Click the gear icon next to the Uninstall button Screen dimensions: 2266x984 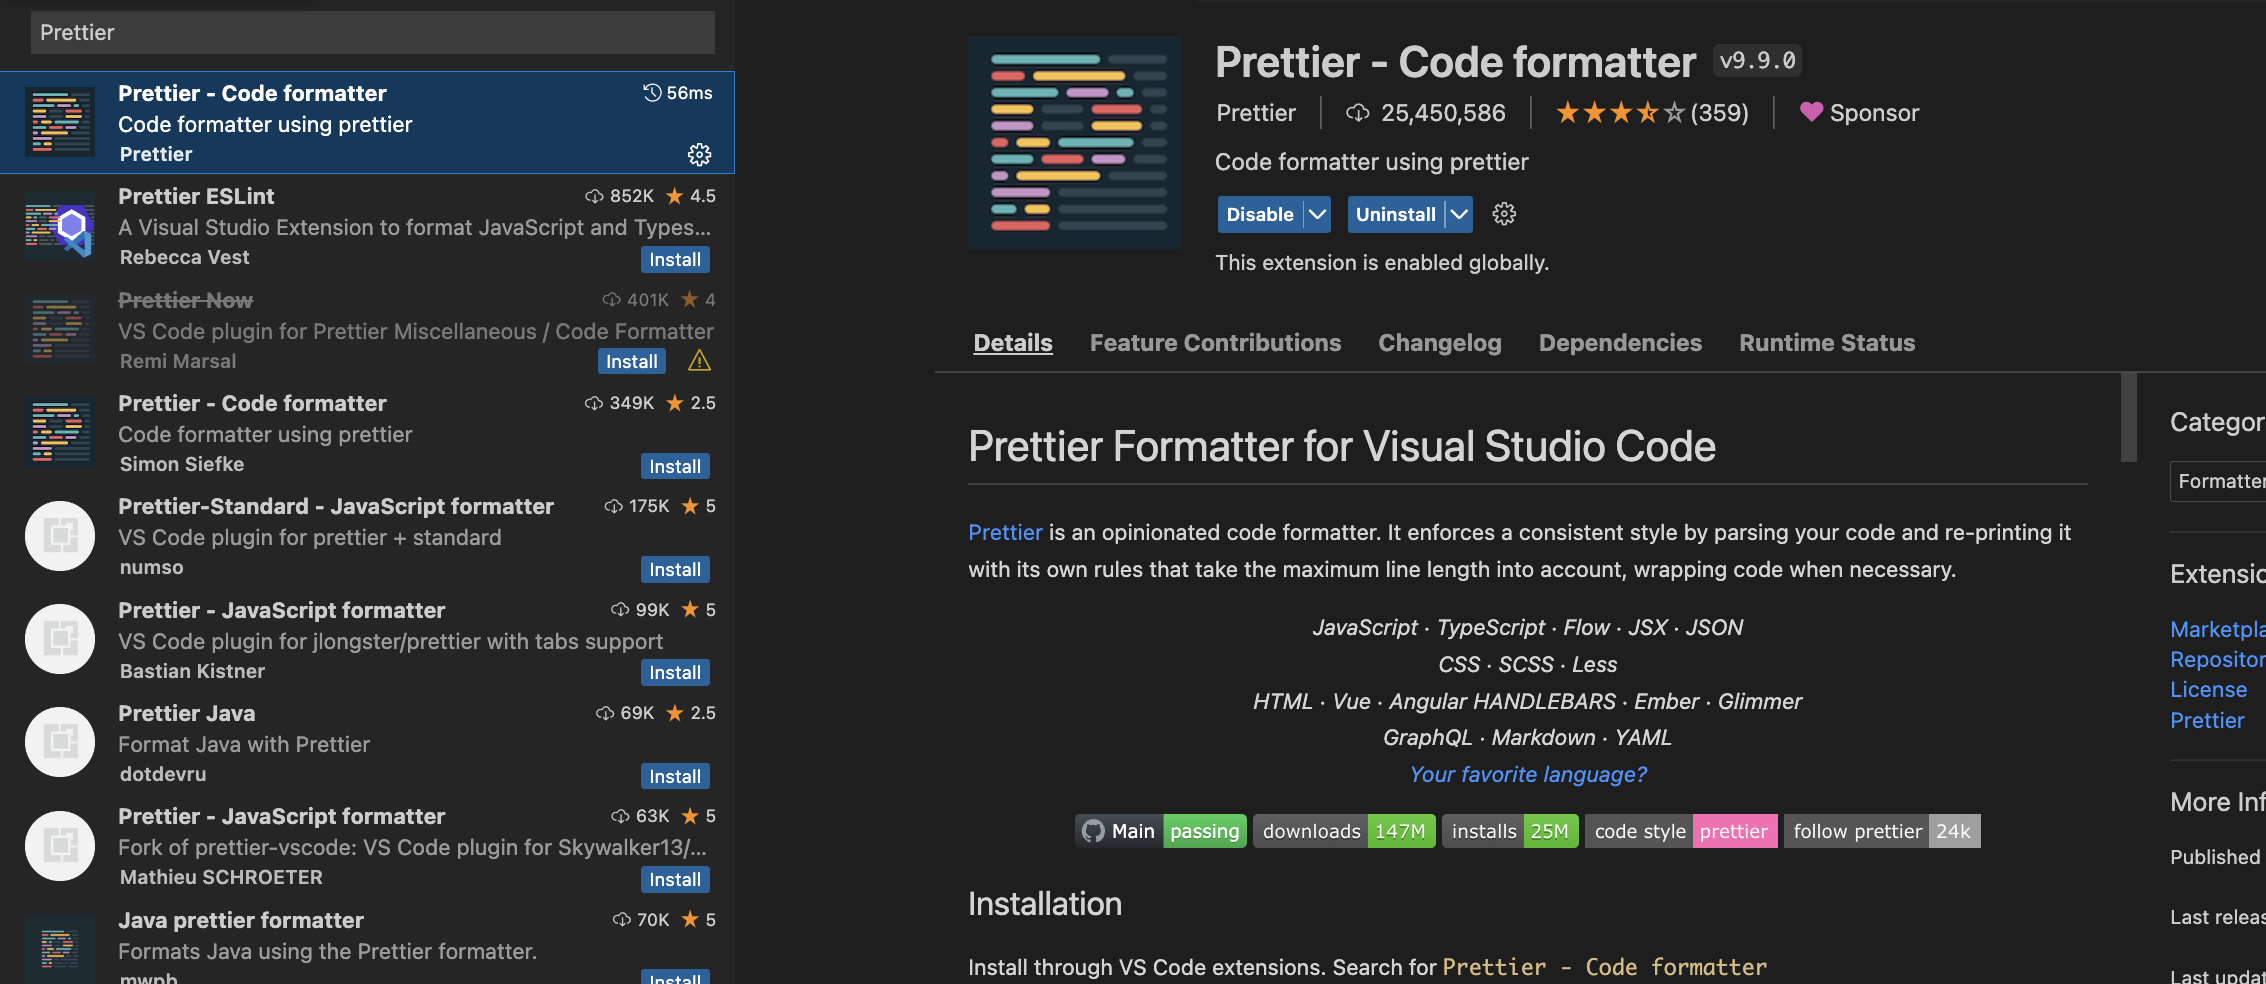pyautogui.click(x=1504, y=214)
